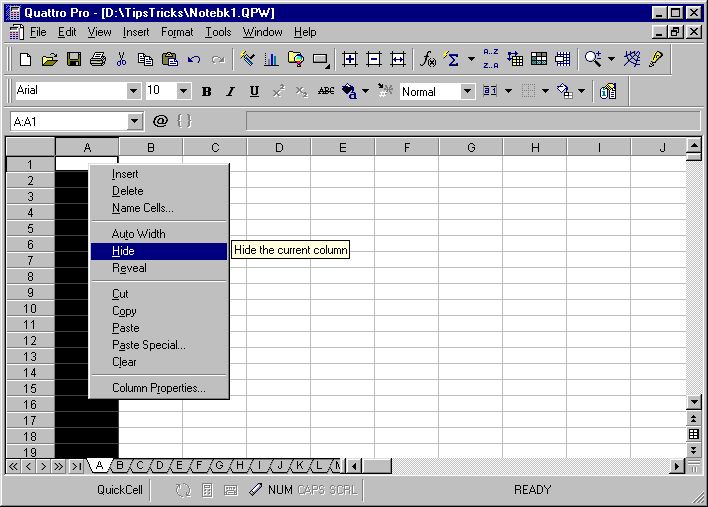This screenshot has width=708, height=507.
Task: Choose Paste Special... in context menu
Action: tap(159, 345)
